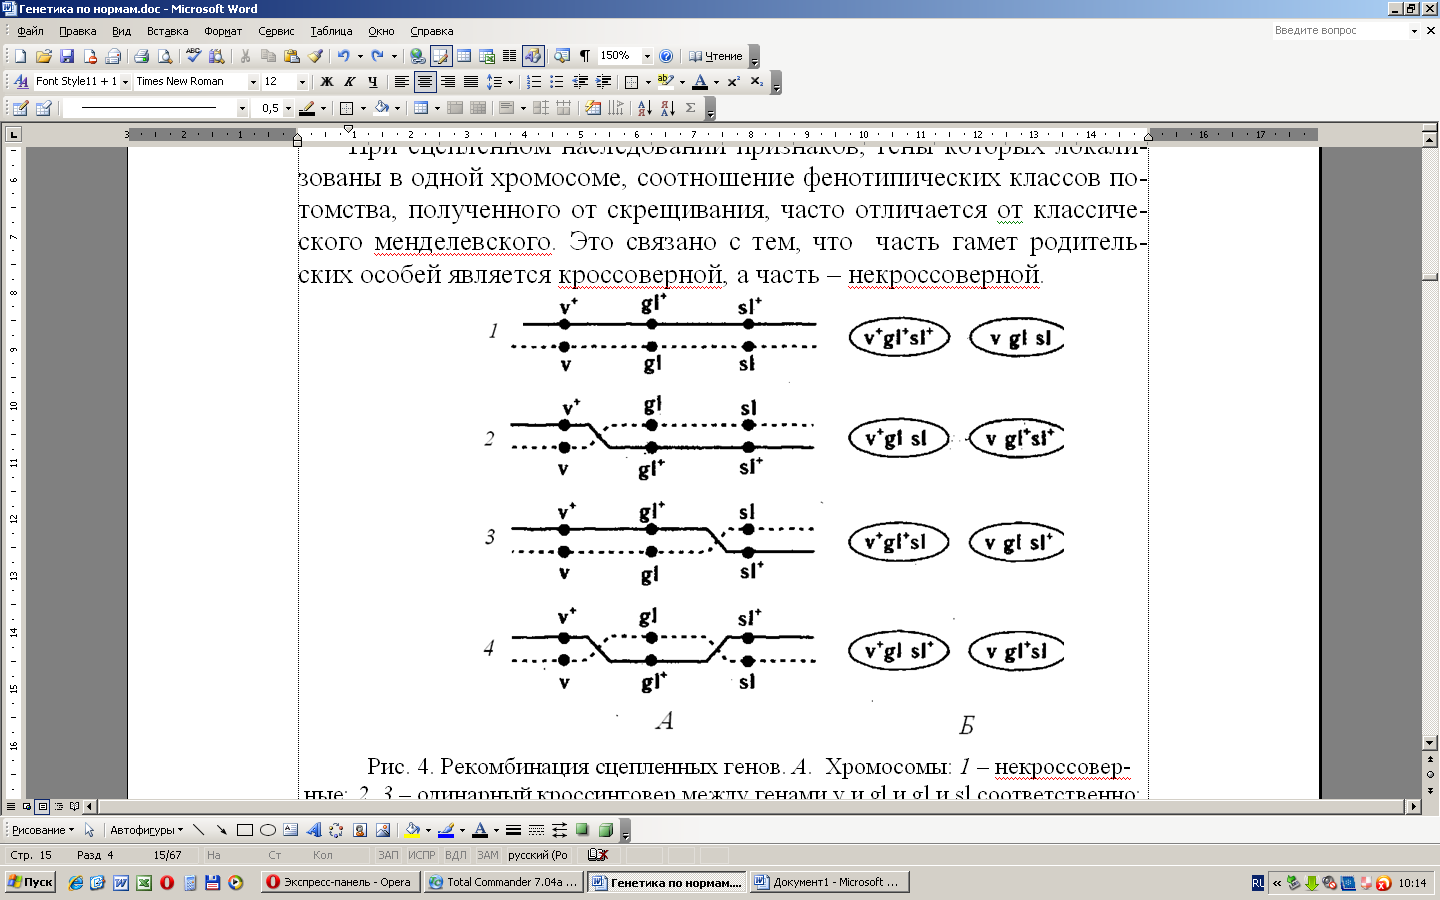Click the Чтение reading mode button

pos(715,56)
